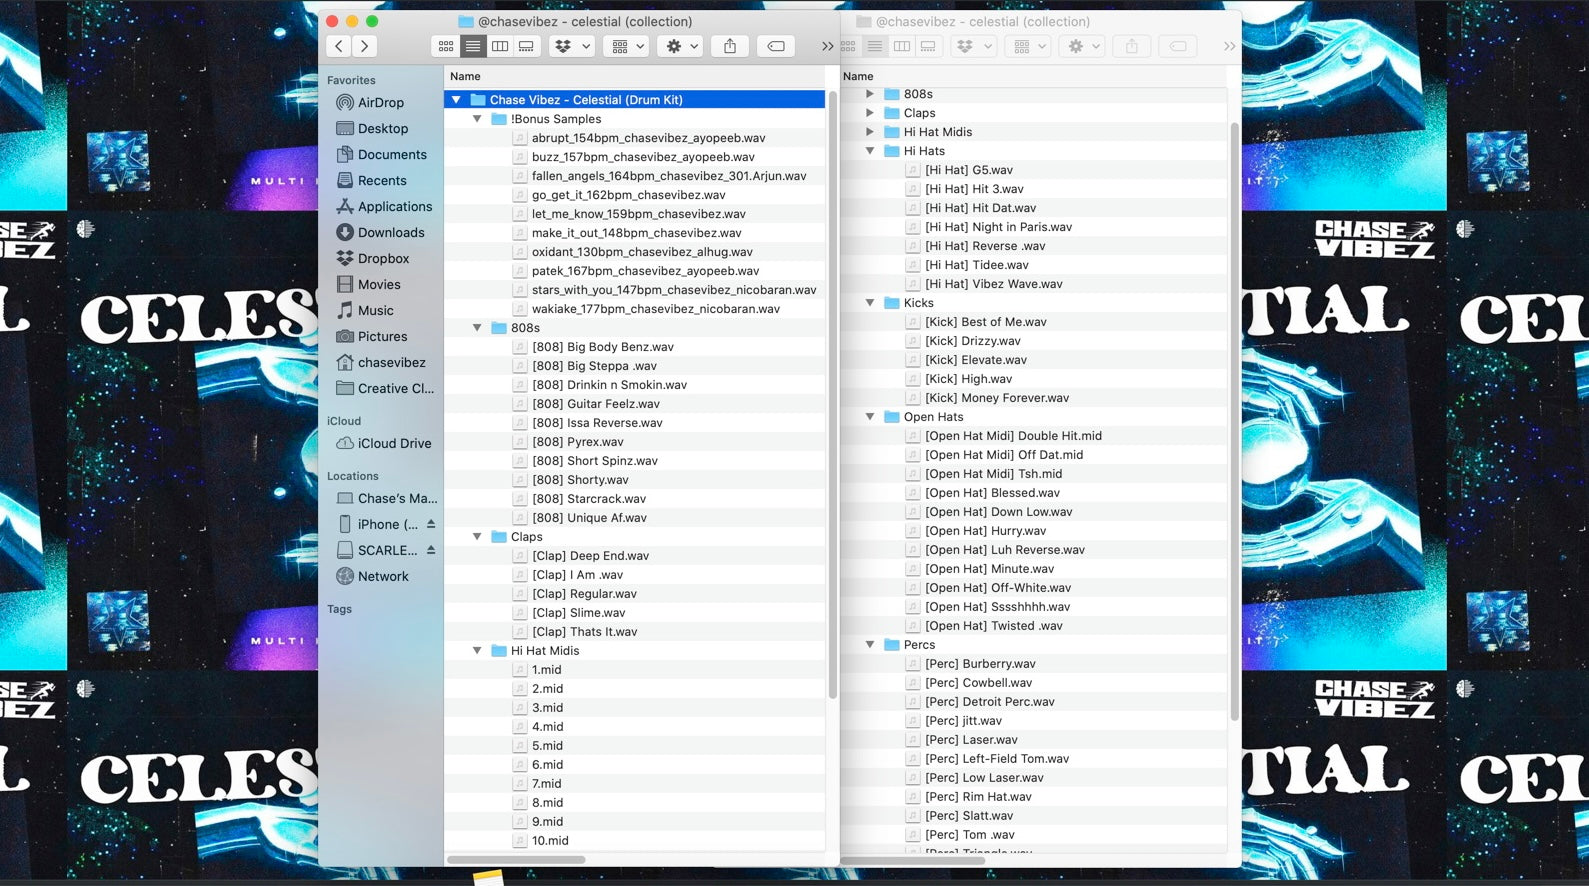Open Downloads in the sidebar
Viewport: 1589px width, 886px height.
coord(390,232)
